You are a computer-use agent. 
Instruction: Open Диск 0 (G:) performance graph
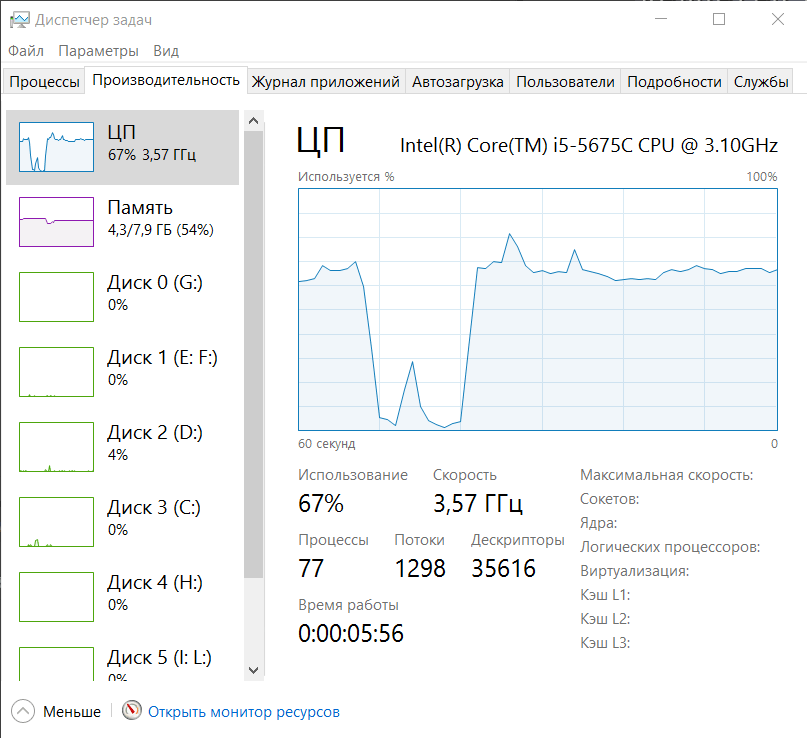point(57,297)
